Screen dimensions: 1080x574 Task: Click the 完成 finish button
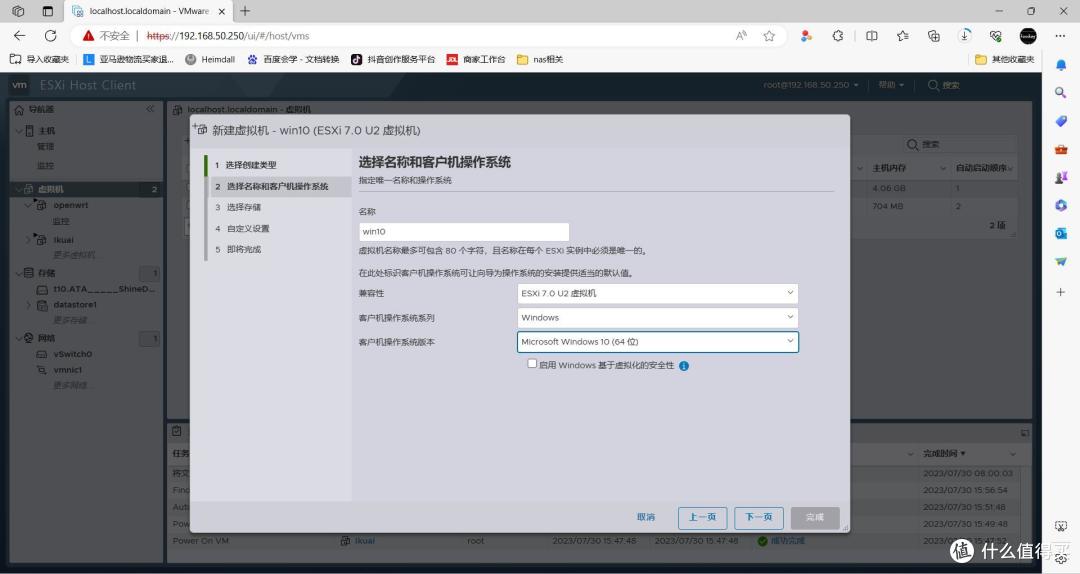tap(815, 517)
